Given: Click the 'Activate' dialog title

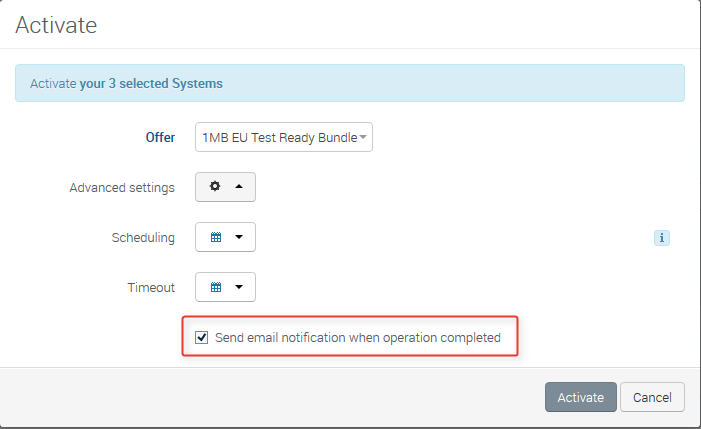Looking at the screenshot, I should coord(56,25).
